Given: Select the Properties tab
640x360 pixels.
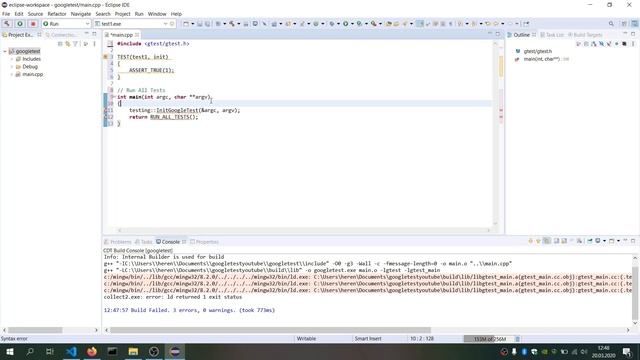Looking at the screenshot, I should point(204,242).
